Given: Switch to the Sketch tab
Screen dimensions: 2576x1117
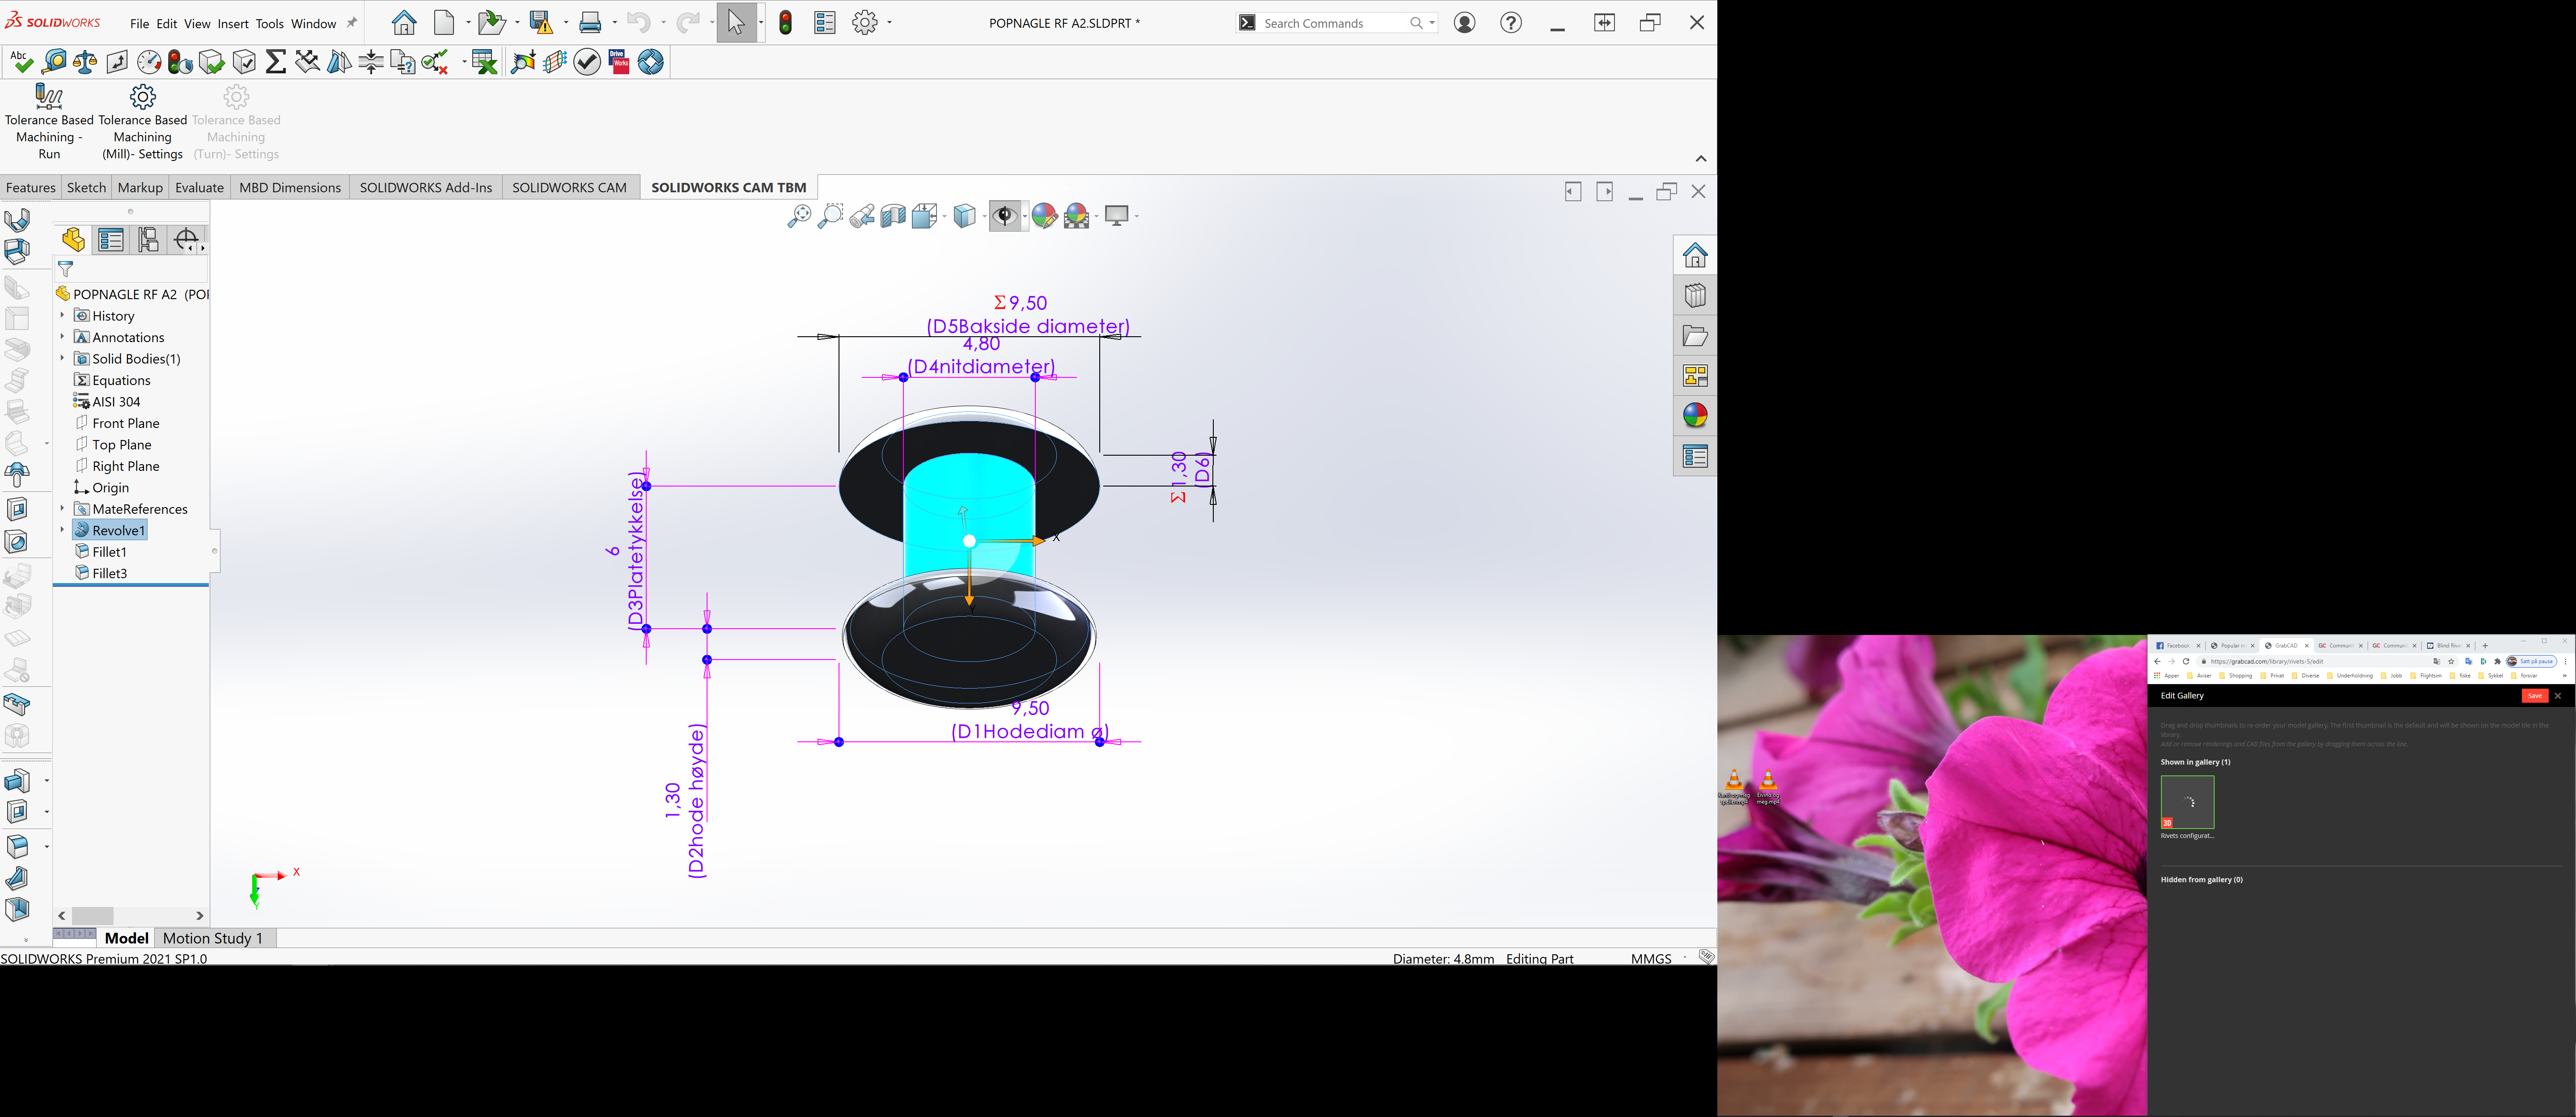Looking at the screenshot, I should [86, 187].
